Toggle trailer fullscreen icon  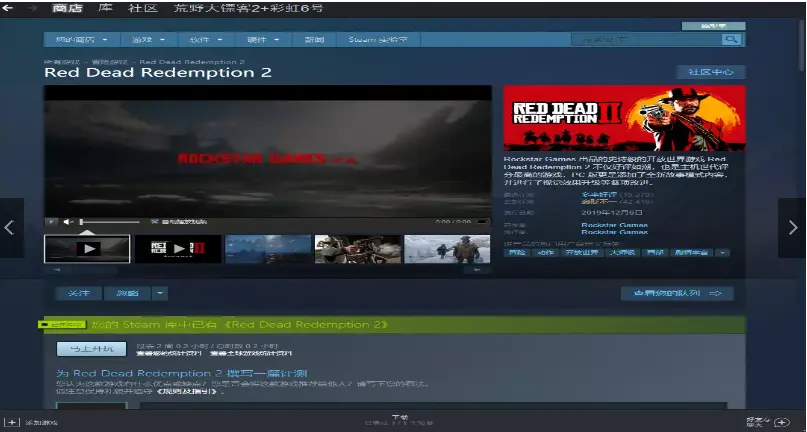(x=482, y=222)
